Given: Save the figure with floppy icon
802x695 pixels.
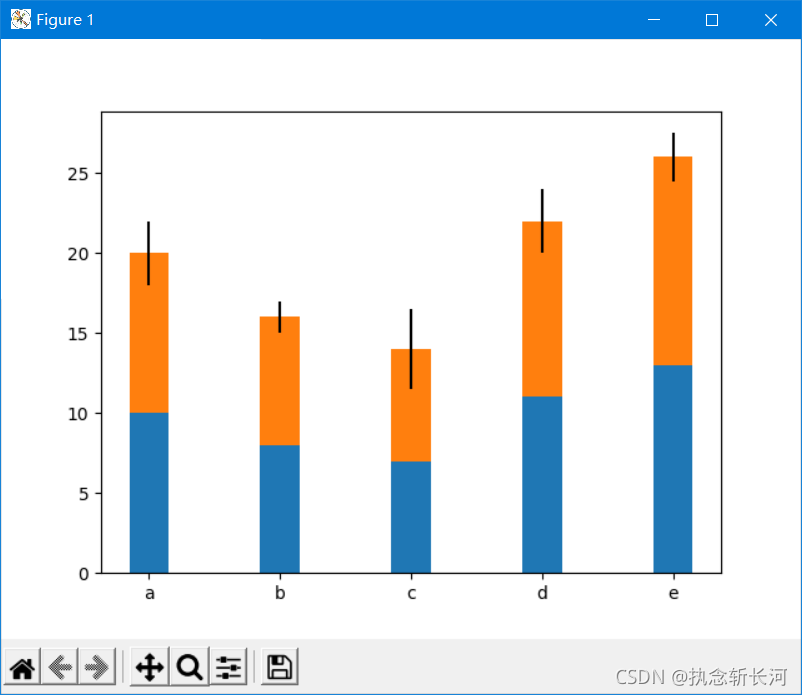Looking at the screenshot, I should click(279, 667).
